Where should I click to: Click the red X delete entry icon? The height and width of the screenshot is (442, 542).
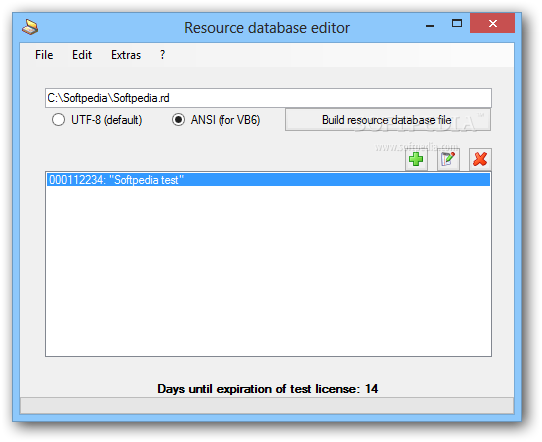pos(480,159)
